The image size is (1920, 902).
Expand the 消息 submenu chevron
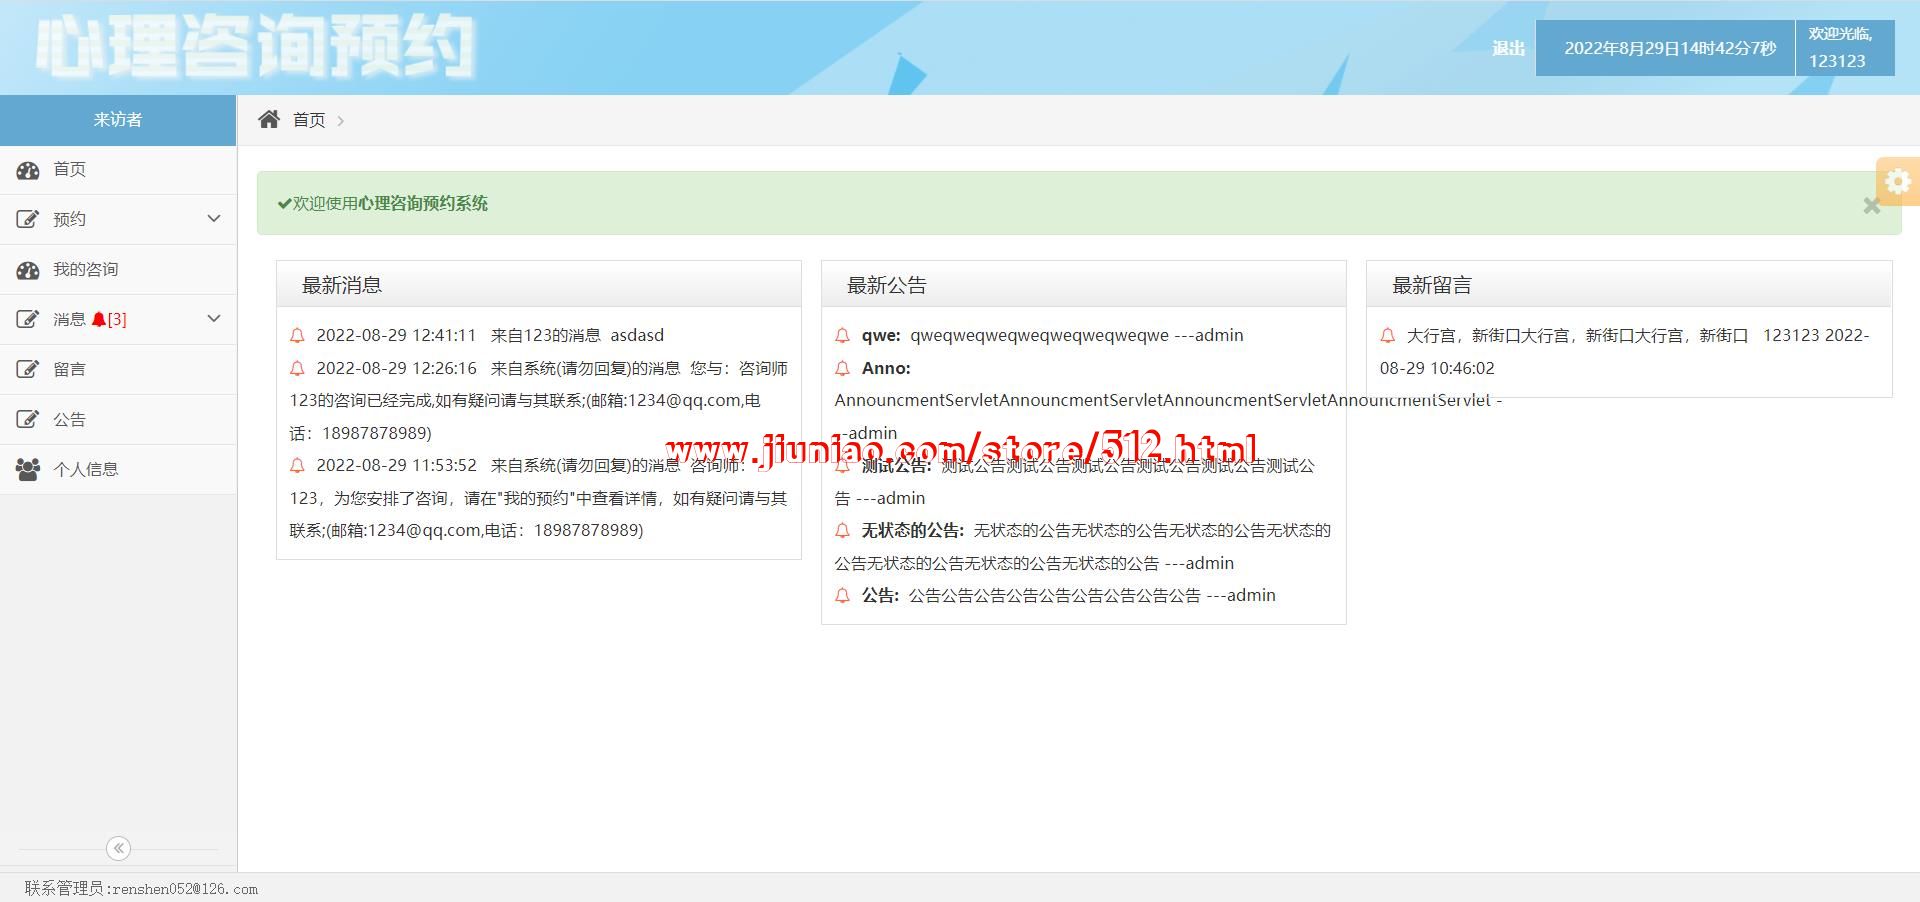(213, 319)
